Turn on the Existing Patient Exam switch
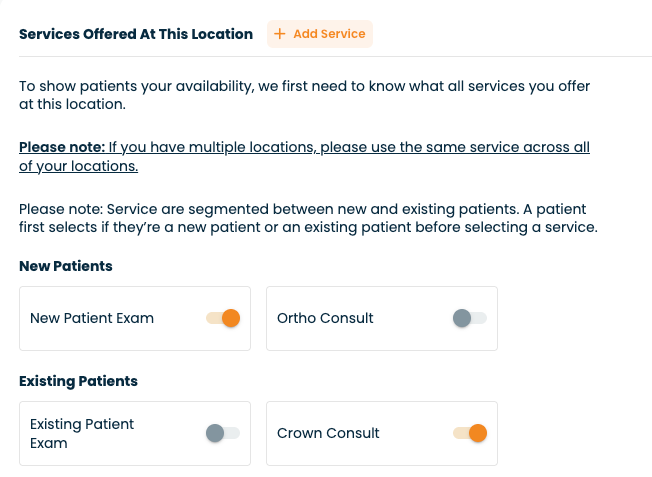This screenshot has width=652, height=477. click(x=223, y=434)
